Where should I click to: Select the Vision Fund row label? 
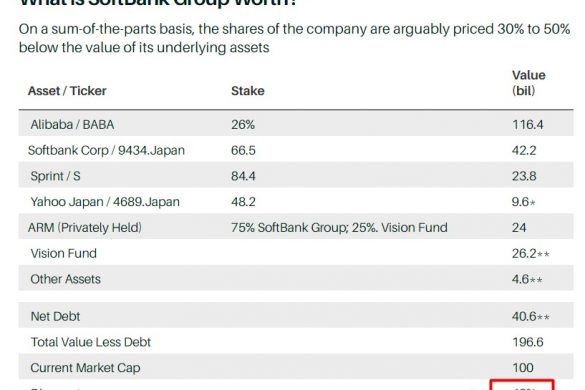(63, 253)
